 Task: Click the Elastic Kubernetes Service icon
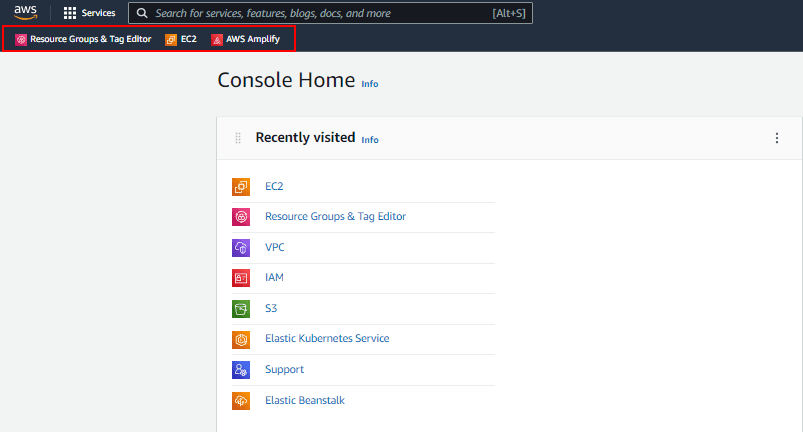tap(241, 339)
